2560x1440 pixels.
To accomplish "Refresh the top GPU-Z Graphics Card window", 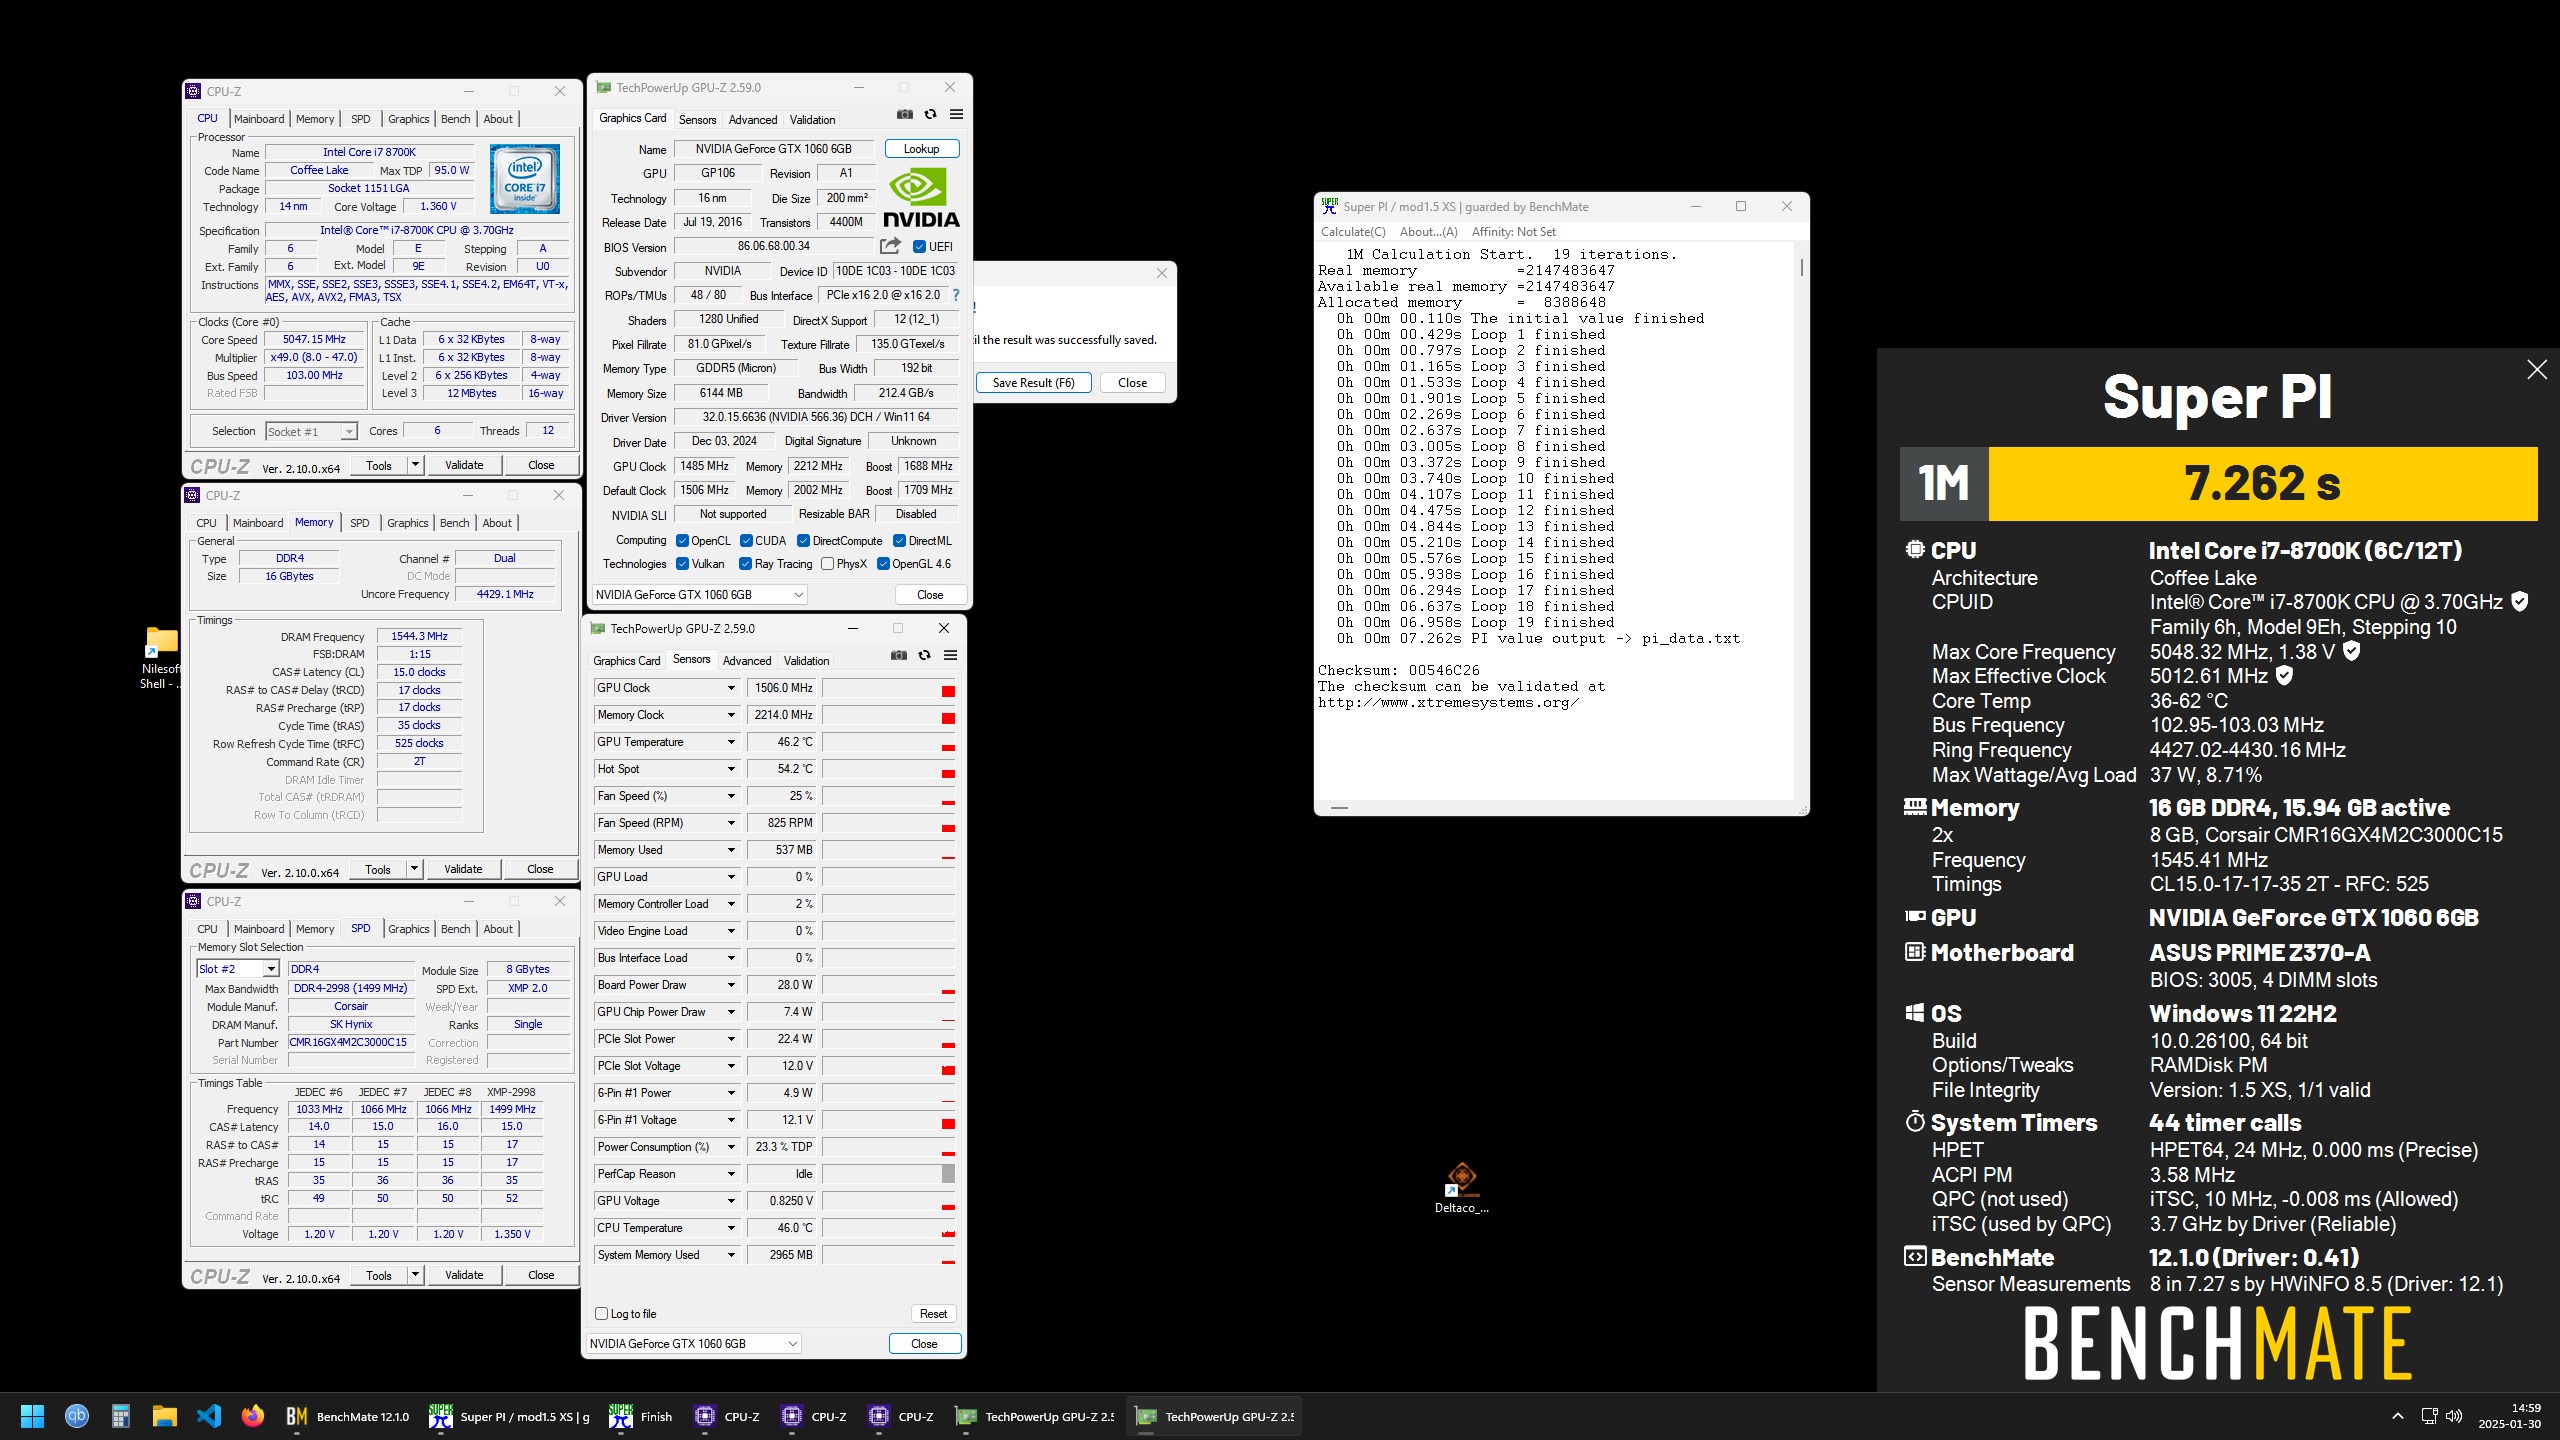I will click(x=930, y=115).
